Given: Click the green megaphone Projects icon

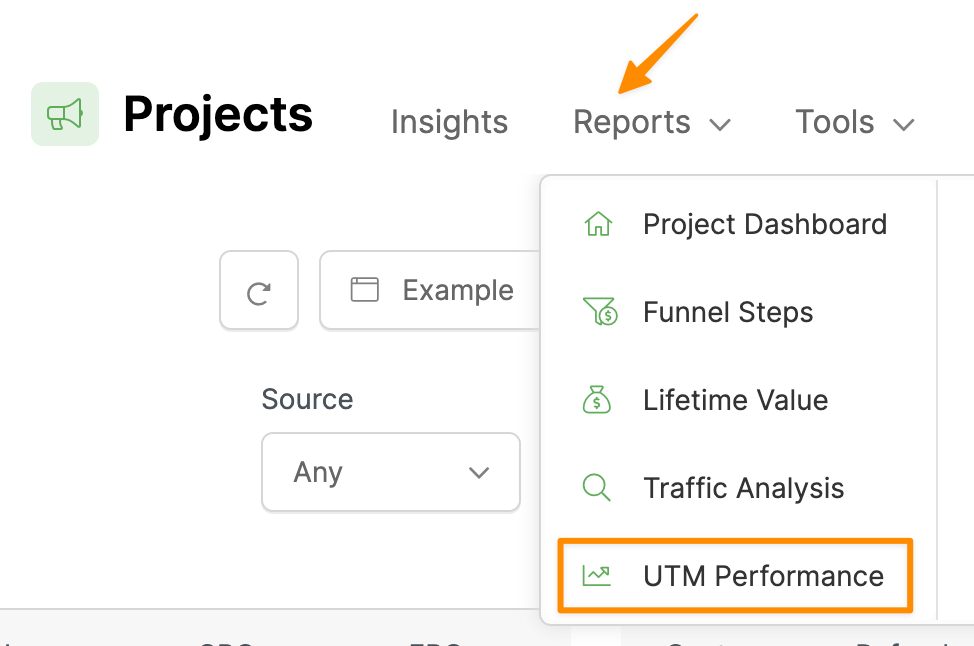Looking at the screenshot, I should coord(65,115).
